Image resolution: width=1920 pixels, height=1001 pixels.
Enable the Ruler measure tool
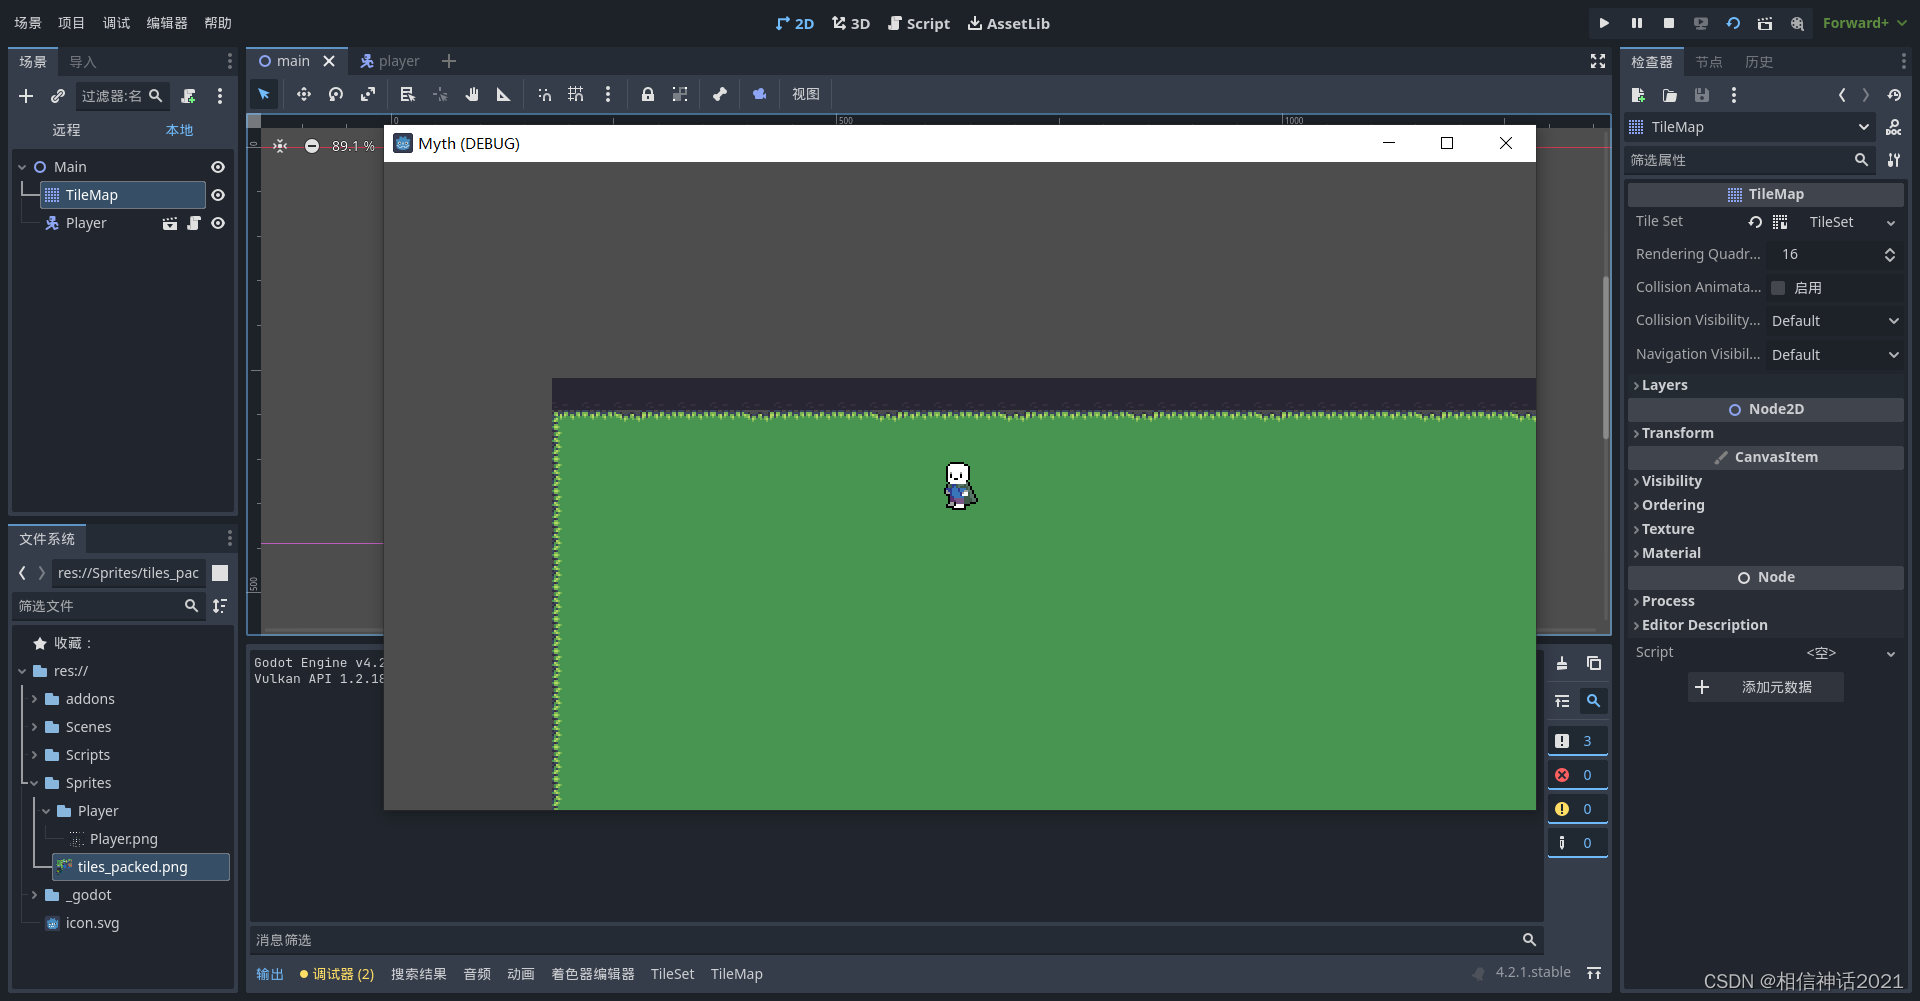[503, 94]
